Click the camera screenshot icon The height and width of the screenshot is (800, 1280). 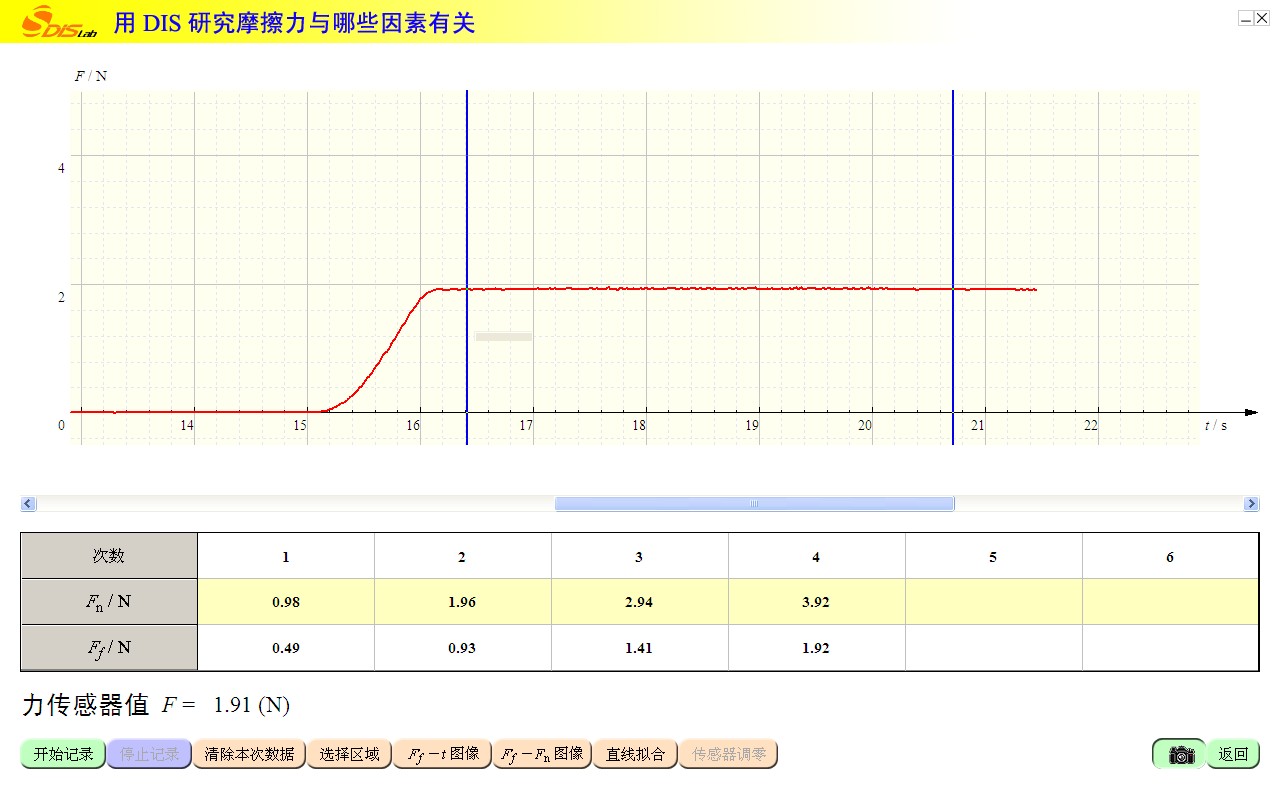coord(1180,754)
